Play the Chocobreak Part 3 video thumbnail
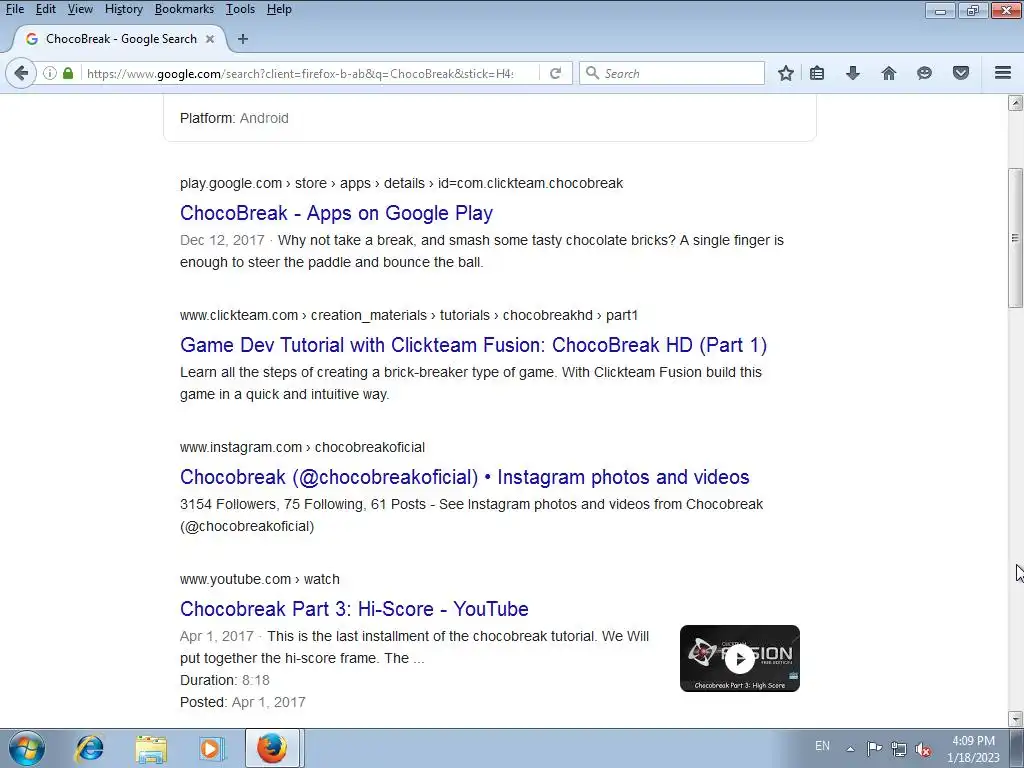The height and width of the screenshot is (768, 1024). coord(740,658)
